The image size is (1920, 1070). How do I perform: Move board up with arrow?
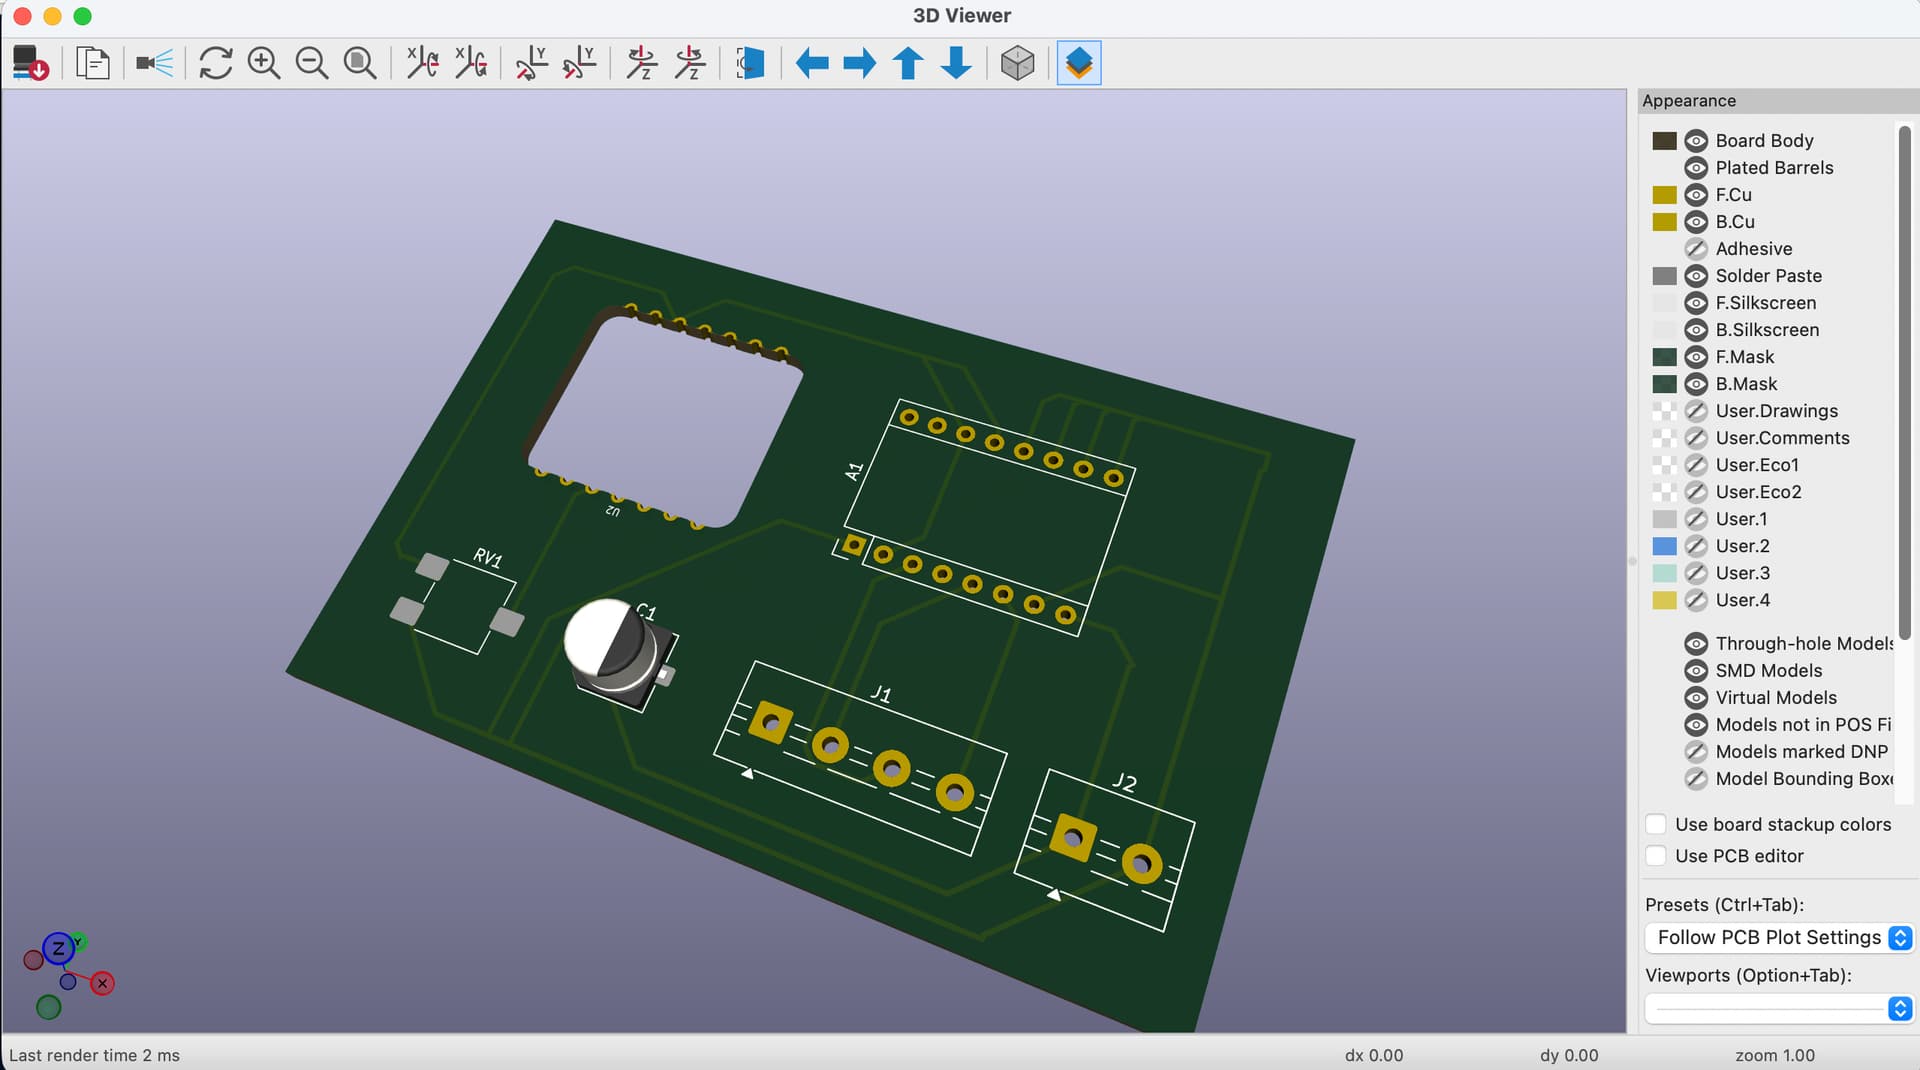click(x=908, y=63)
